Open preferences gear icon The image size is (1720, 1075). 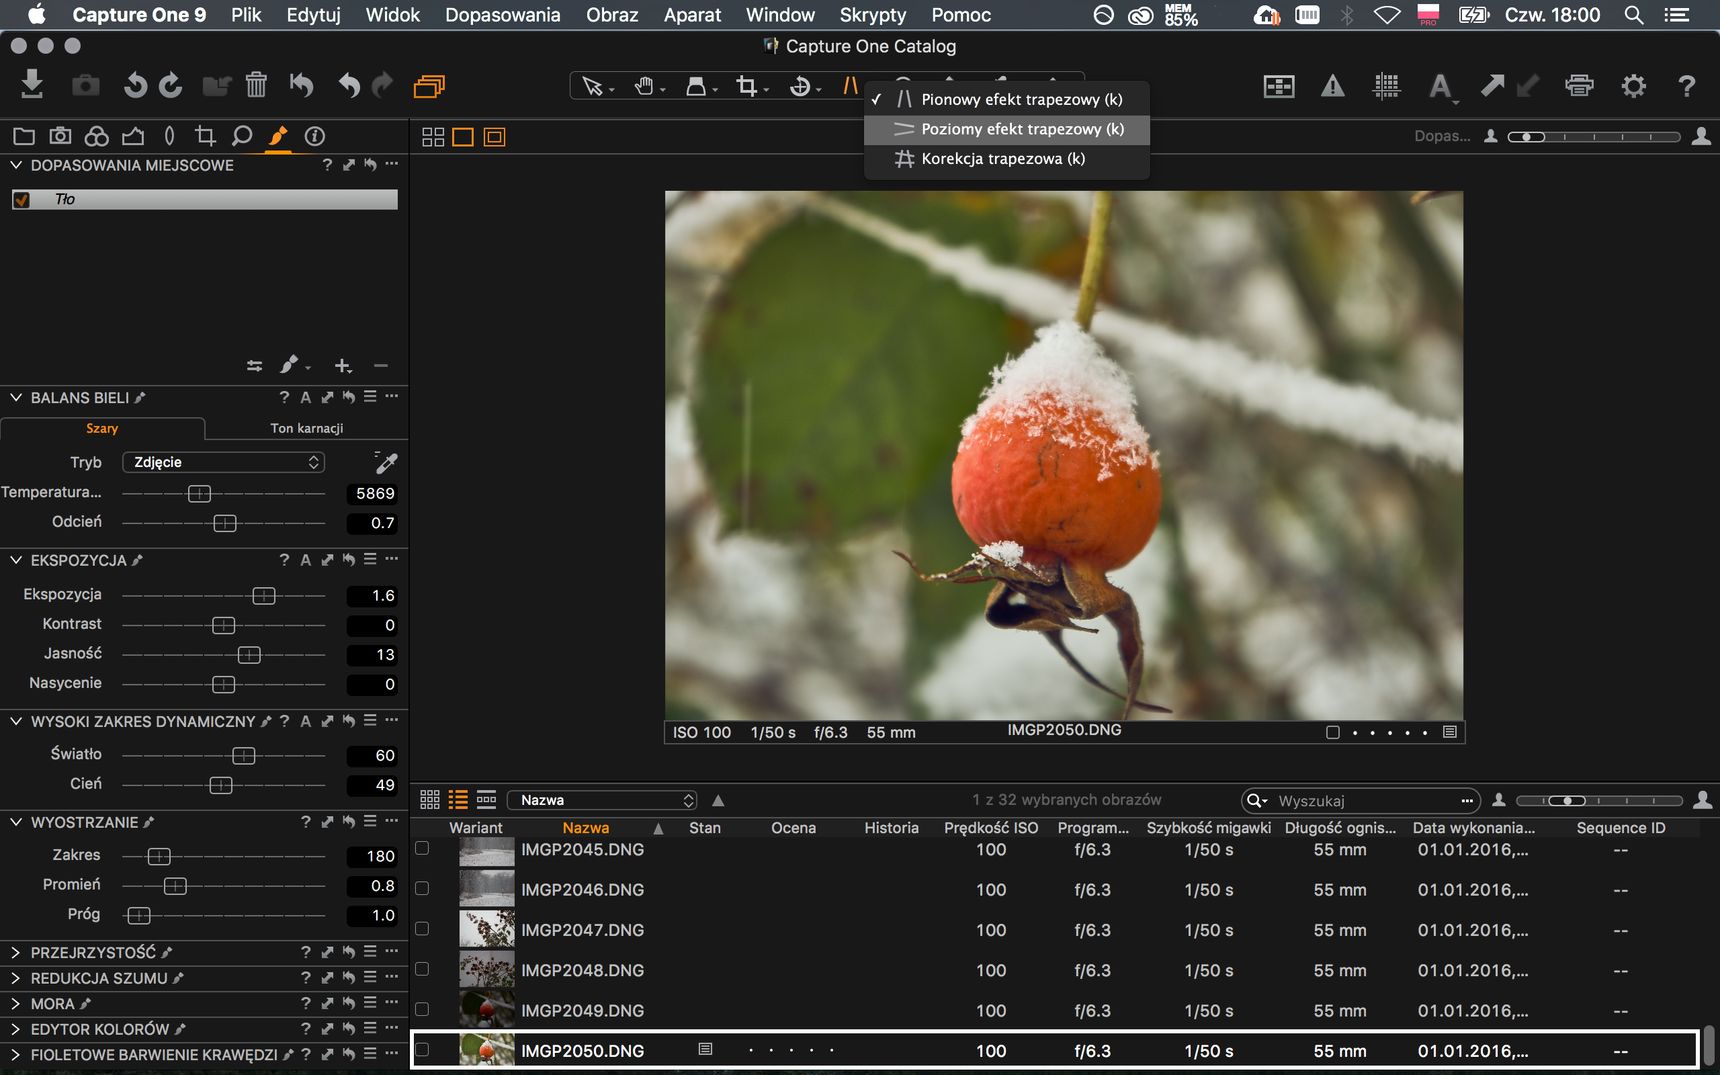[1633, 86]
